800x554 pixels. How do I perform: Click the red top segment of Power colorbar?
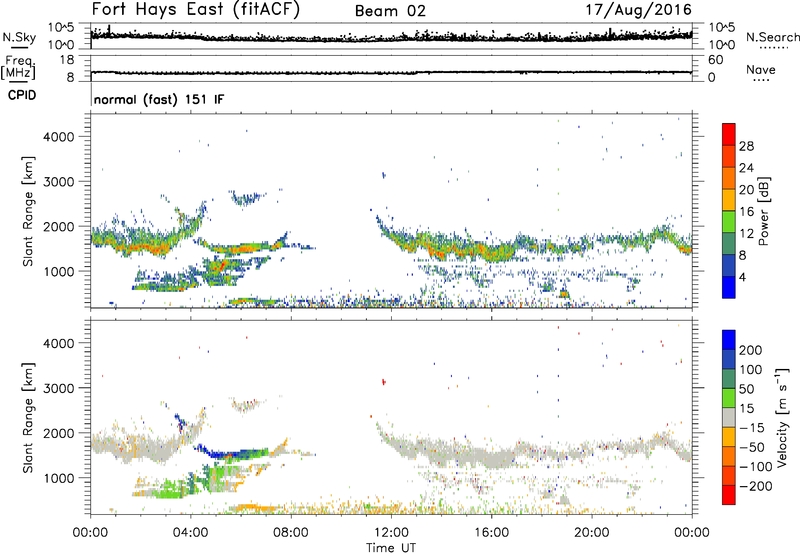pyautogui.click(x=729, y=134)
